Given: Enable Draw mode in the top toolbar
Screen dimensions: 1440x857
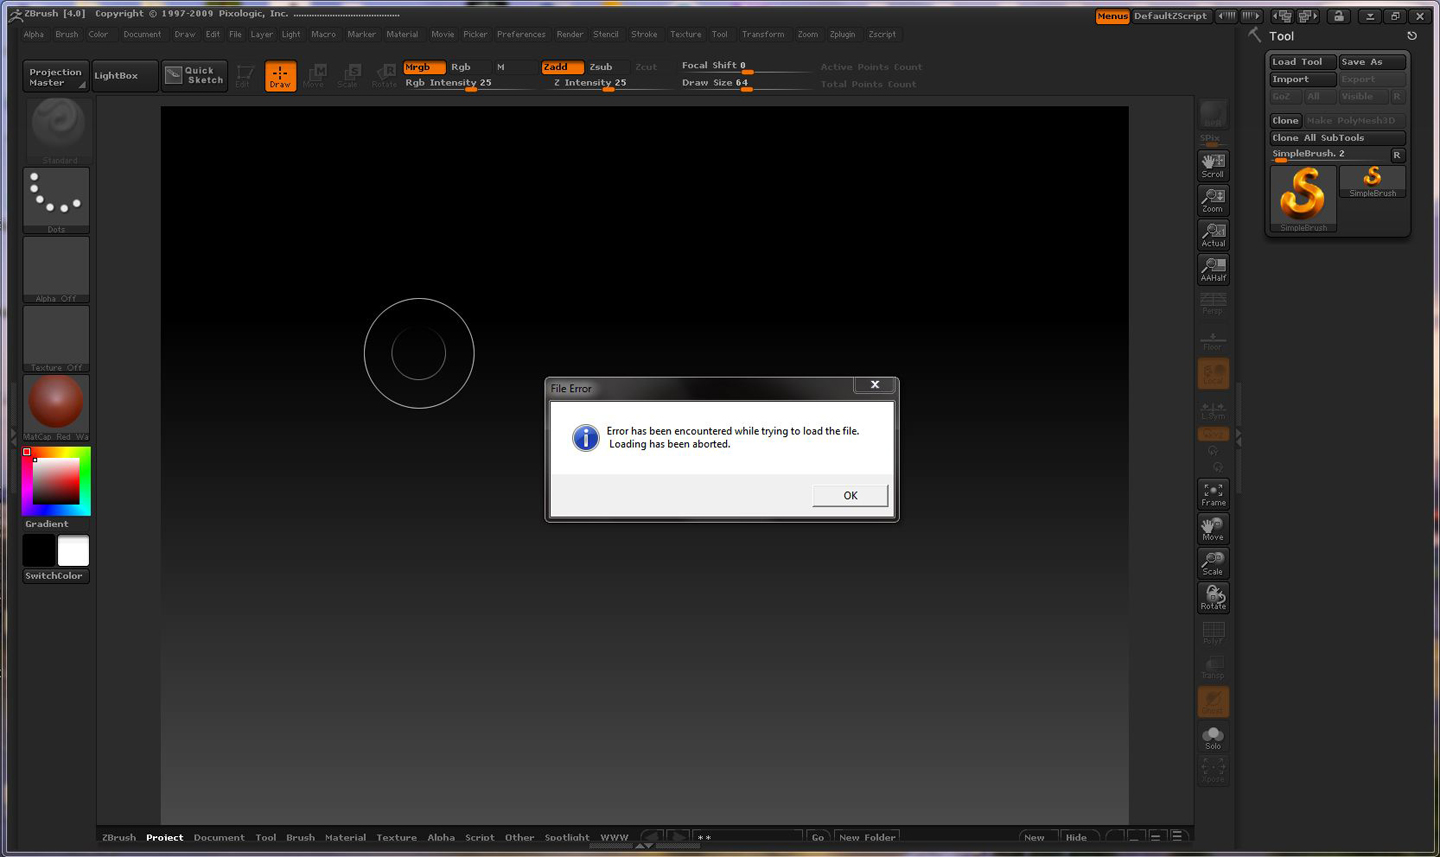Looking at the screenshot, I should 280,75.
